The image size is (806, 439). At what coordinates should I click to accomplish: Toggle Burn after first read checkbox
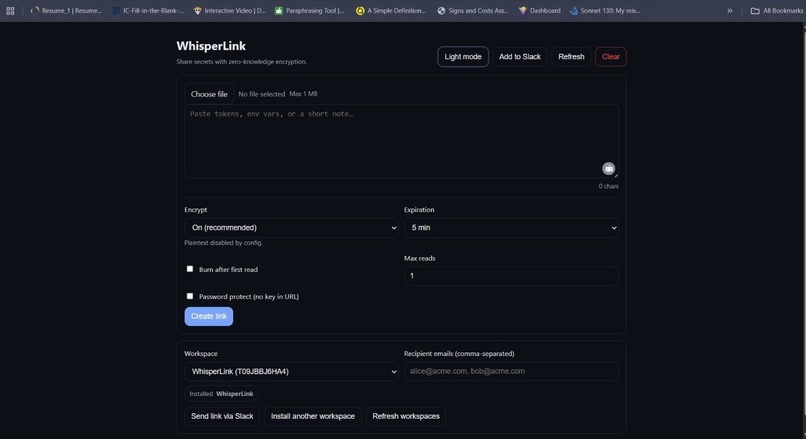pyautogui.click(x=190, y=269)
